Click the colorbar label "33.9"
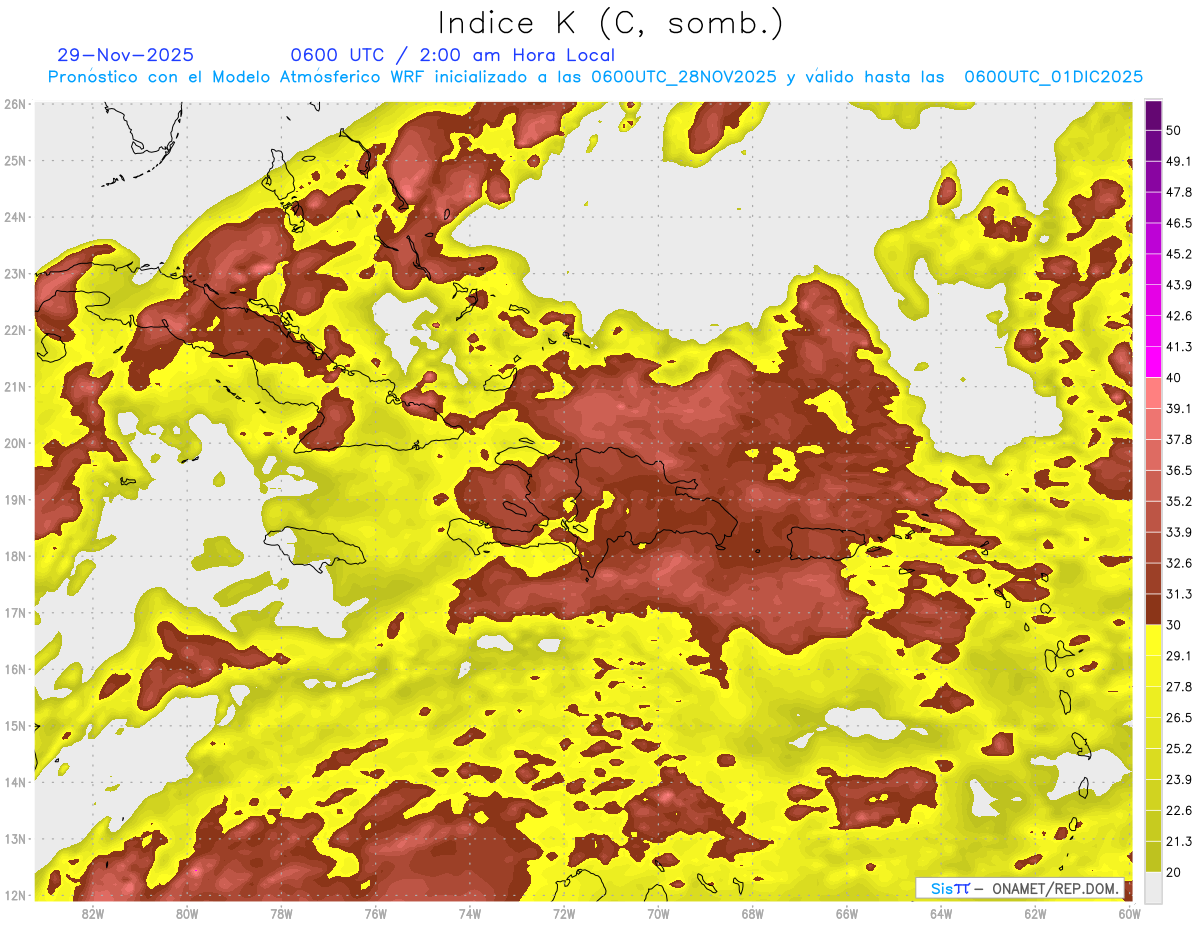Screen dimensions: 1200x927 click(1179, 532)
